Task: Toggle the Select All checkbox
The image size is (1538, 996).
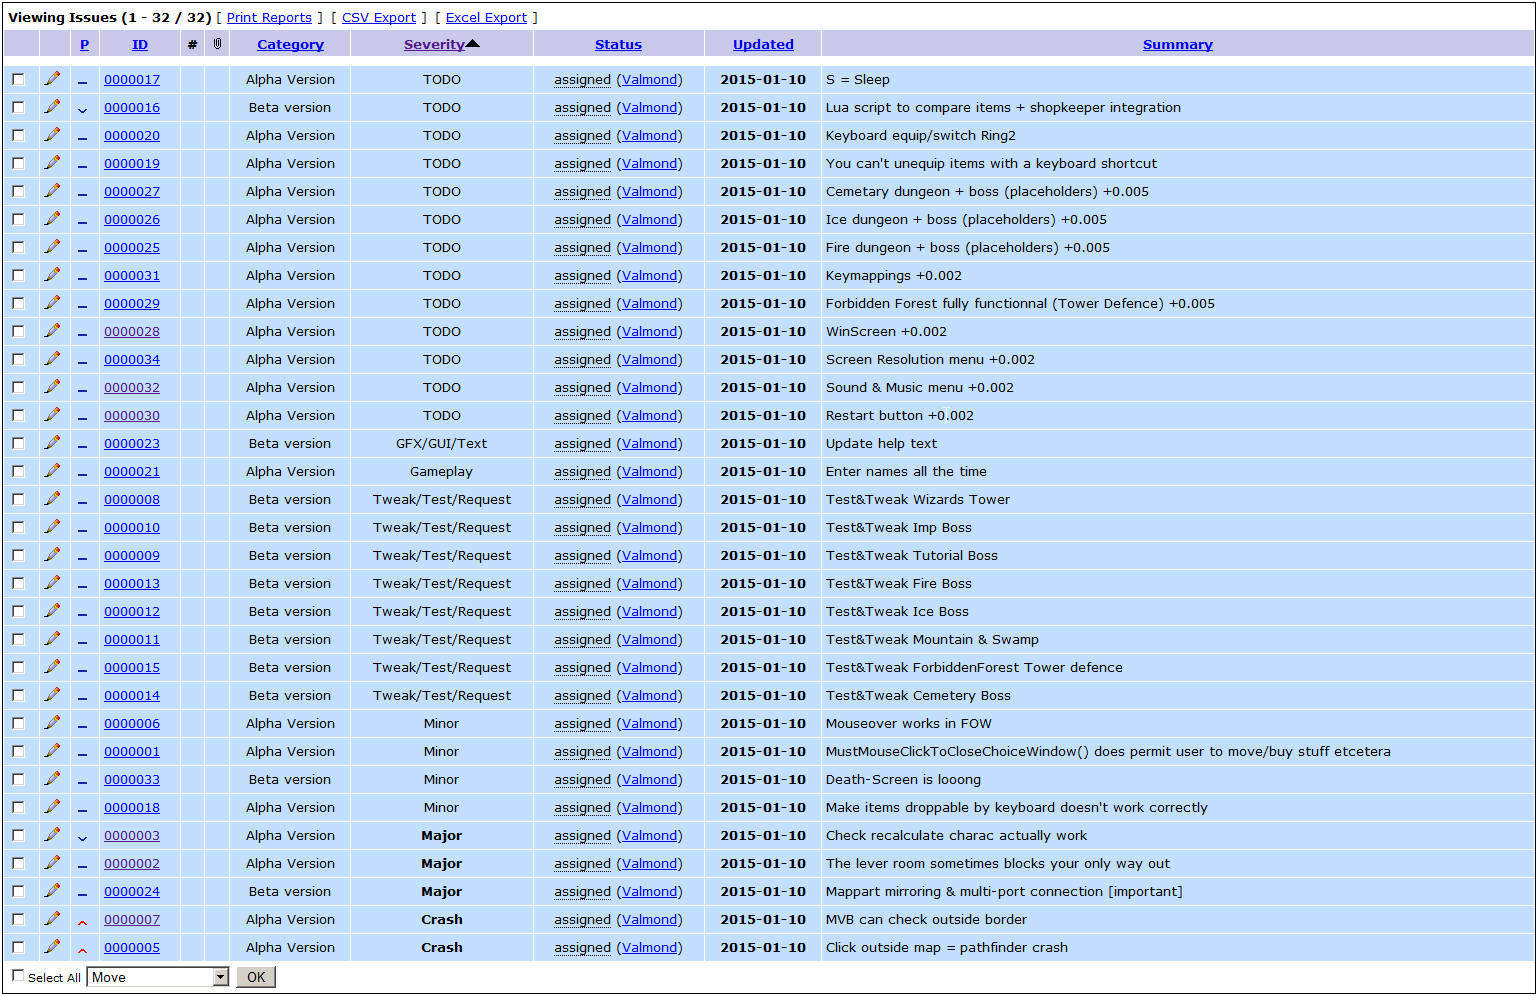Action: 18,976
